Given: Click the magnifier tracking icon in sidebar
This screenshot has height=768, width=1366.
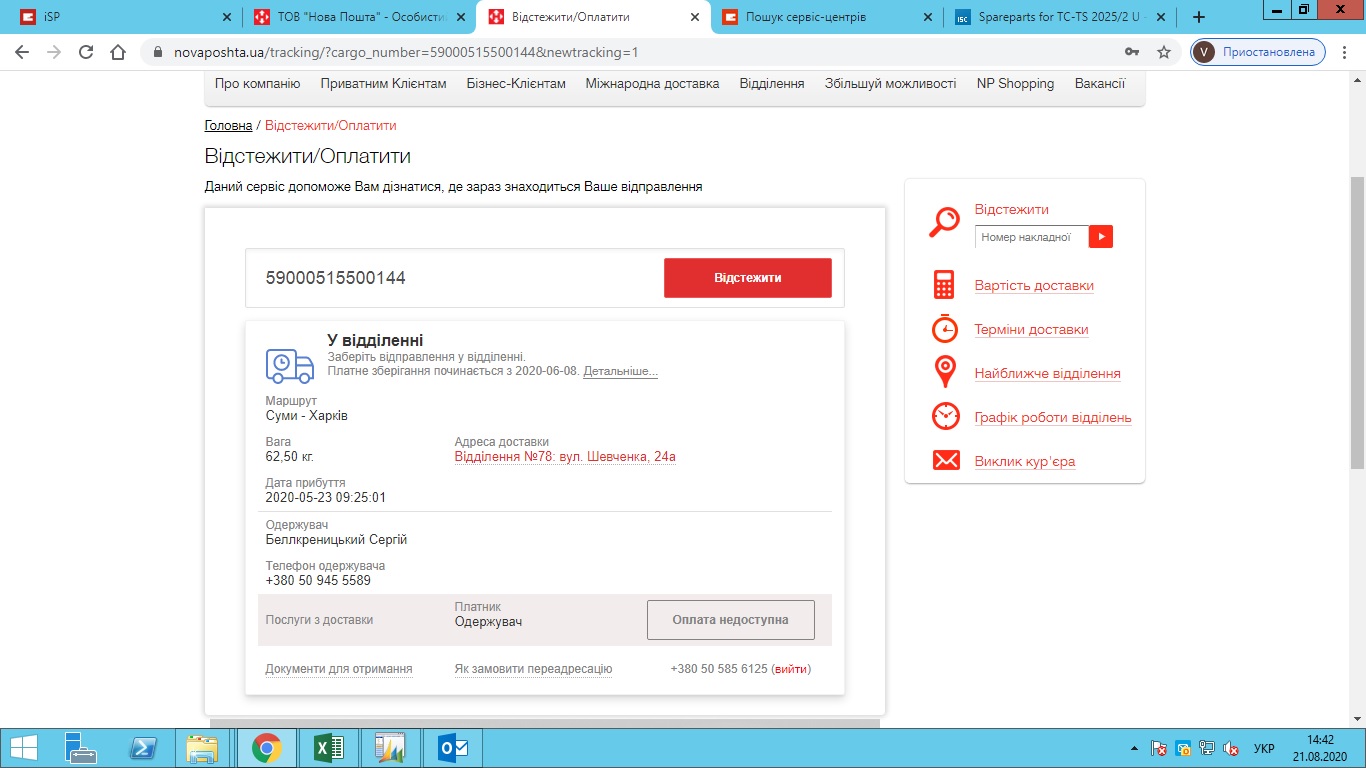Looking at the screenshot, I should coord(945,222).
